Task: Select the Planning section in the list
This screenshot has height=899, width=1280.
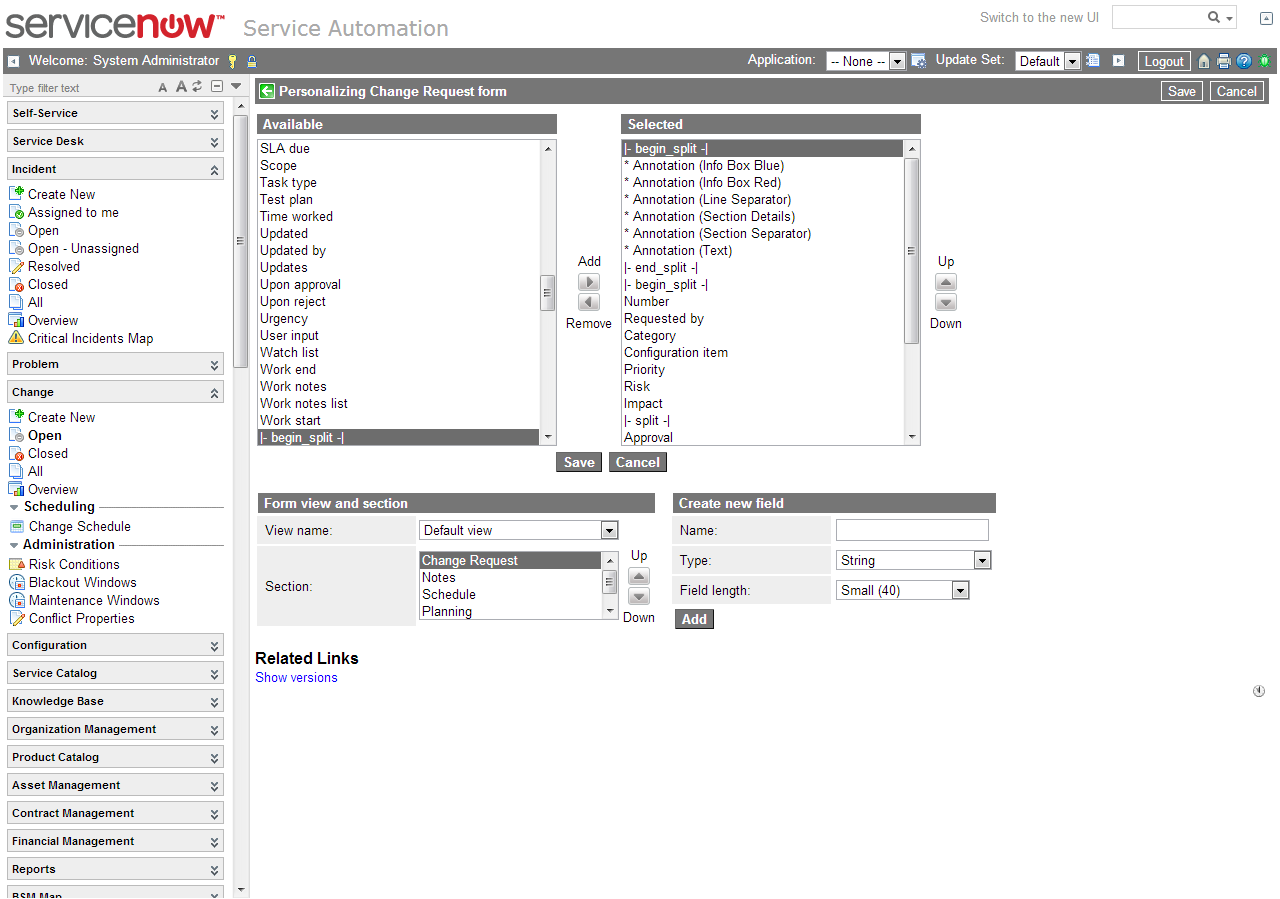Action: point(448,611)
